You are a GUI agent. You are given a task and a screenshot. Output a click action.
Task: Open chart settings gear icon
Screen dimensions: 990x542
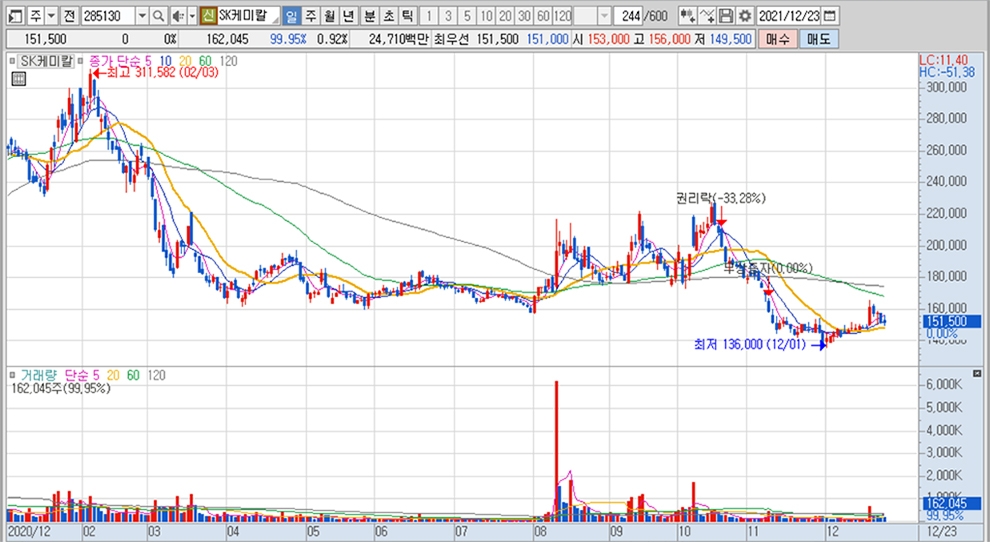click(745, 16)
